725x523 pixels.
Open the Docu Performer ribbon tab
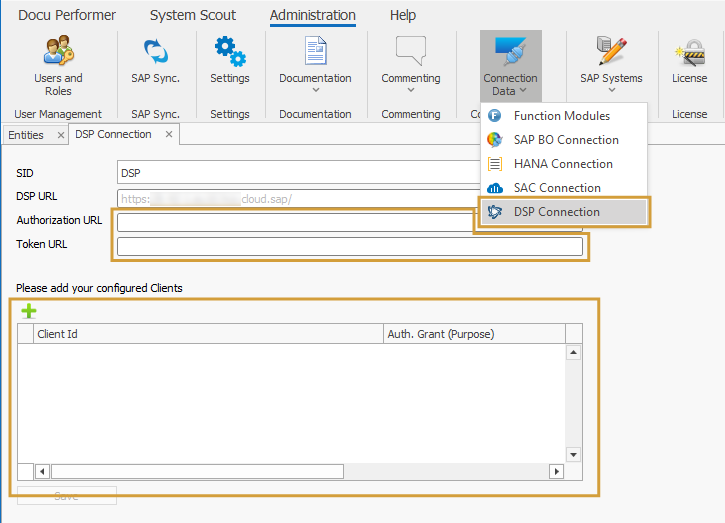(67, 15)
